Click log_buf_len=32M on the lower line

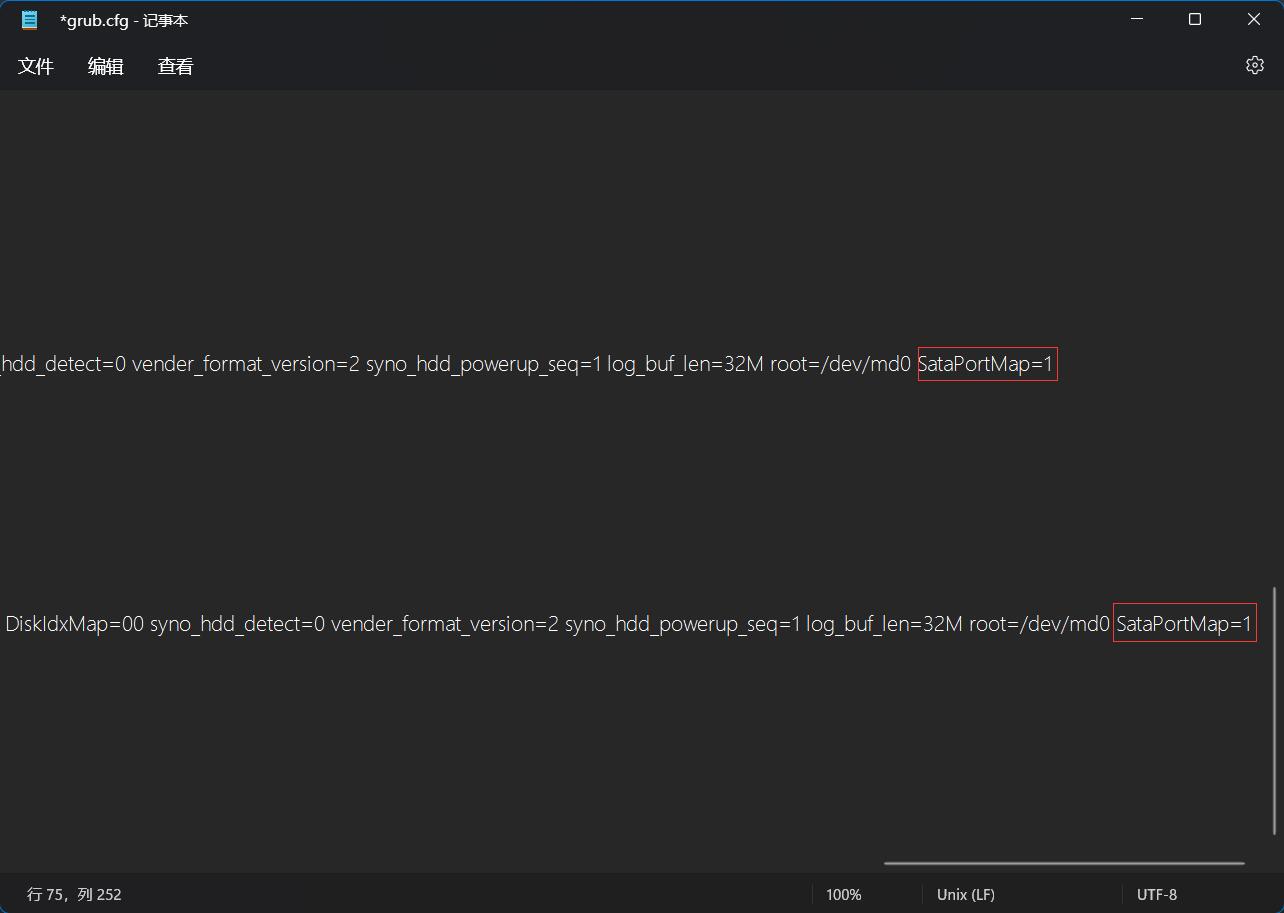[884, 624]
